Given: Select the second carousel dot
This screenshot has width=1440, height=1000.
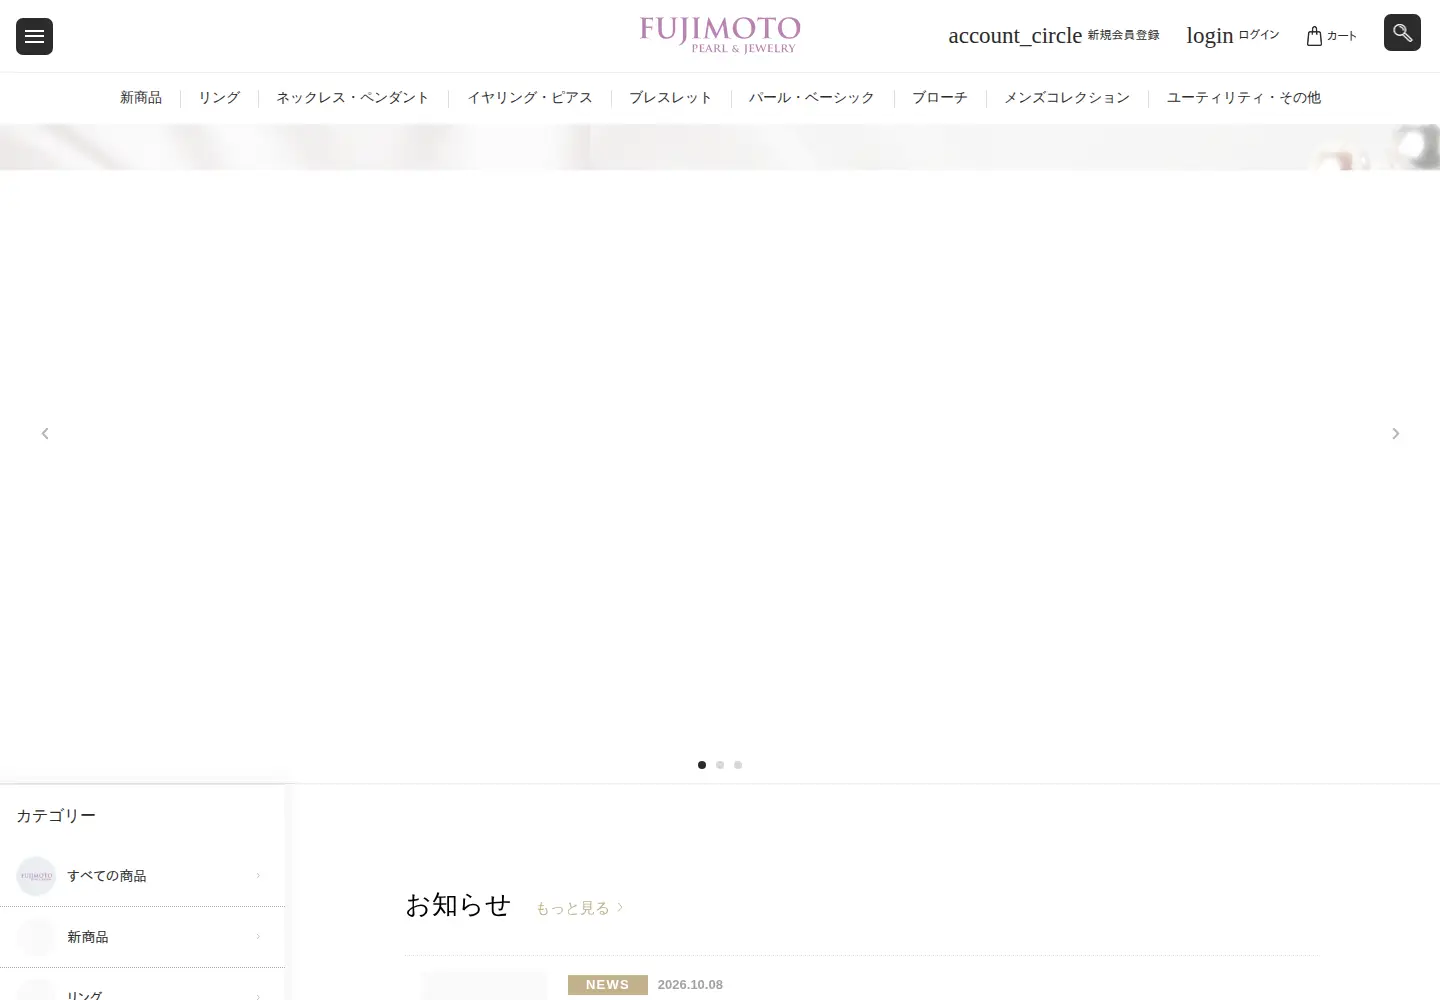Looking at the screenshot, I should 720,765.
